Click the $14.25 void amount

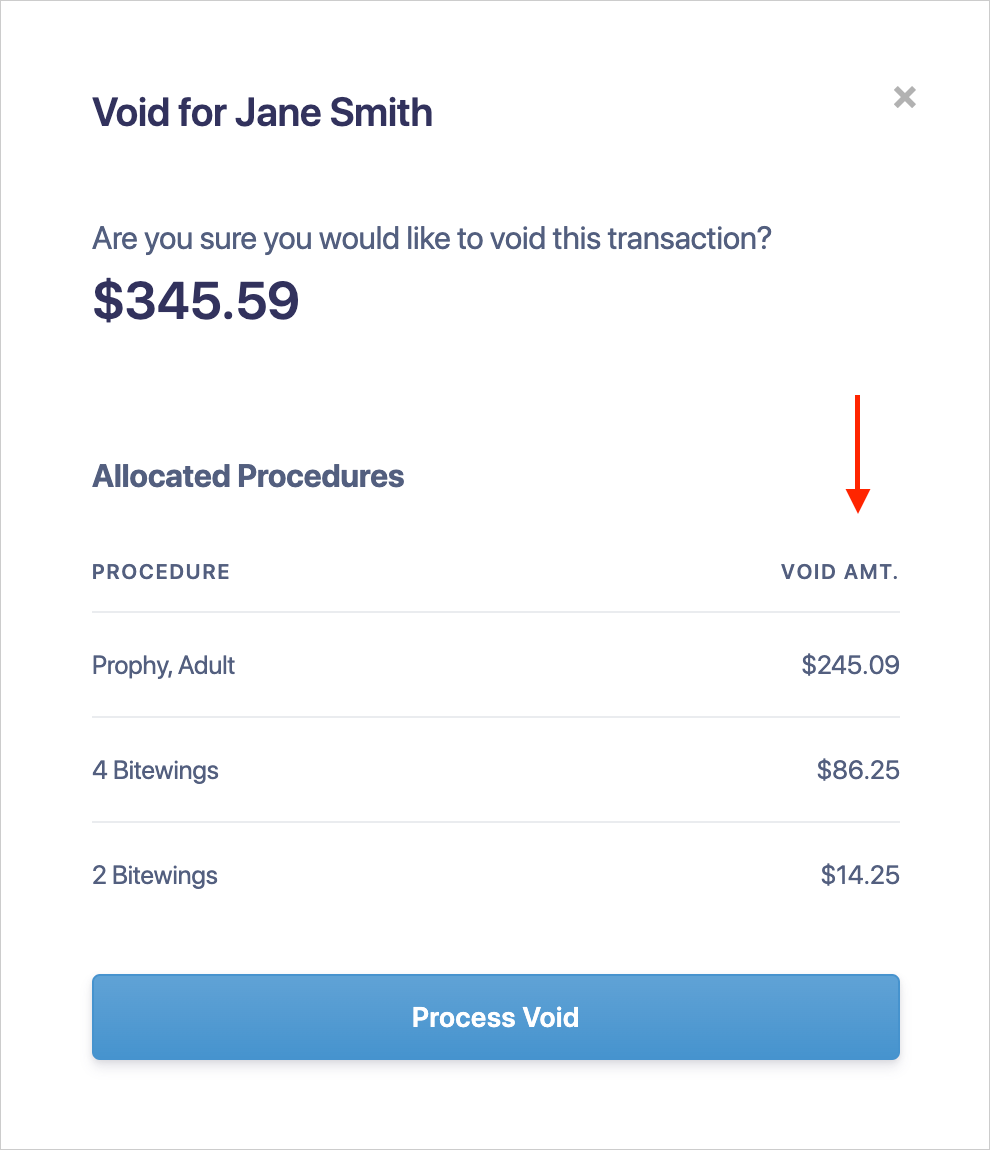tap(859, 874)
